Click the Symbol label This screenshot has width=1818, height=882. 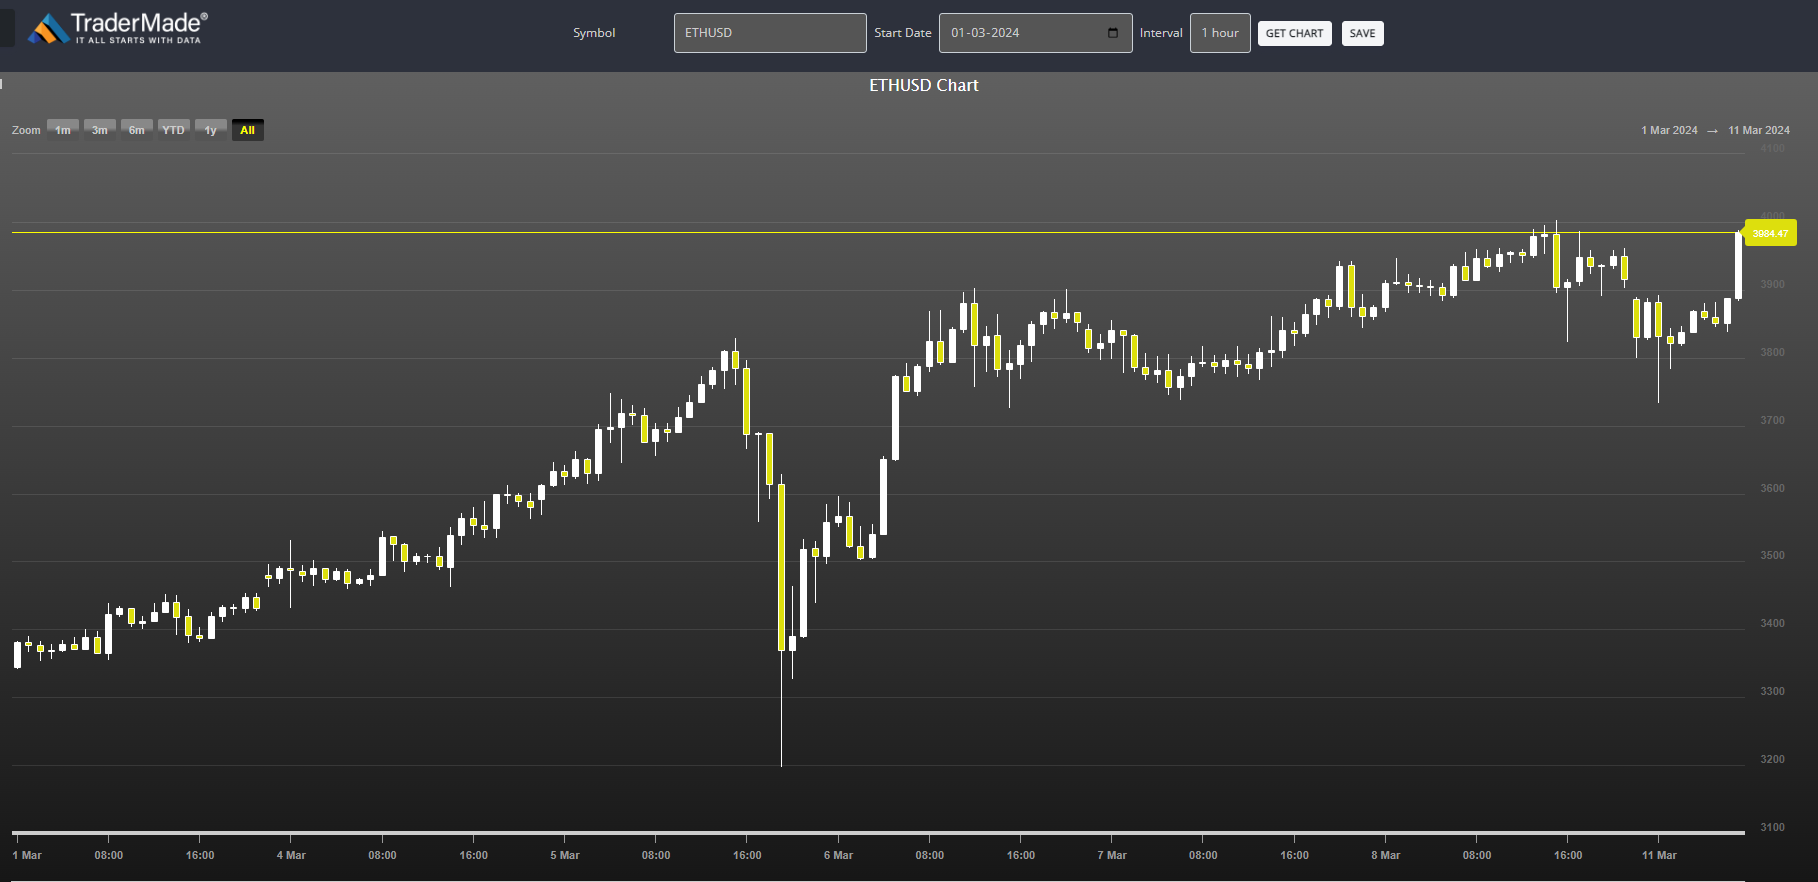(x=594, y=33)
